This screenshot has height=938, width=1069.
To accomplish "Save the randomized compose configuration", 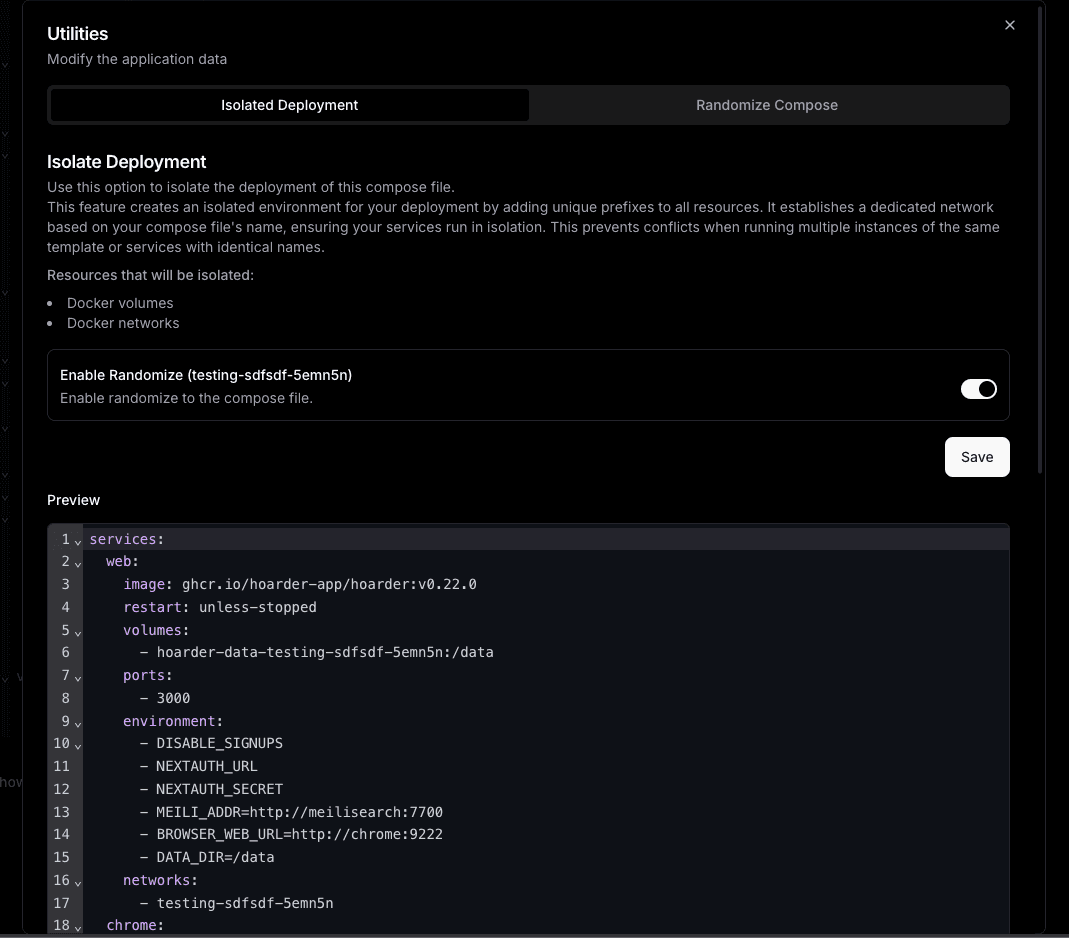I will click(976, 456).
